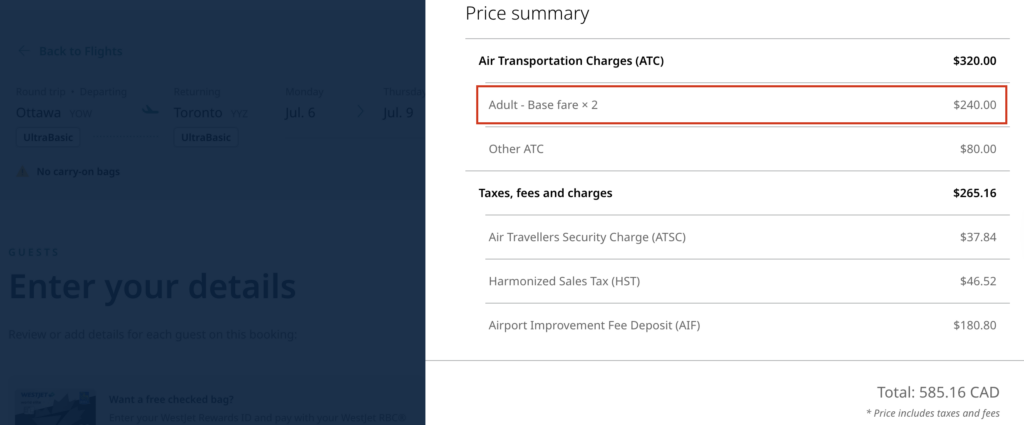Open the free checked bag promo image
The width and height of the screenshot is (1024, 425).
52,405
